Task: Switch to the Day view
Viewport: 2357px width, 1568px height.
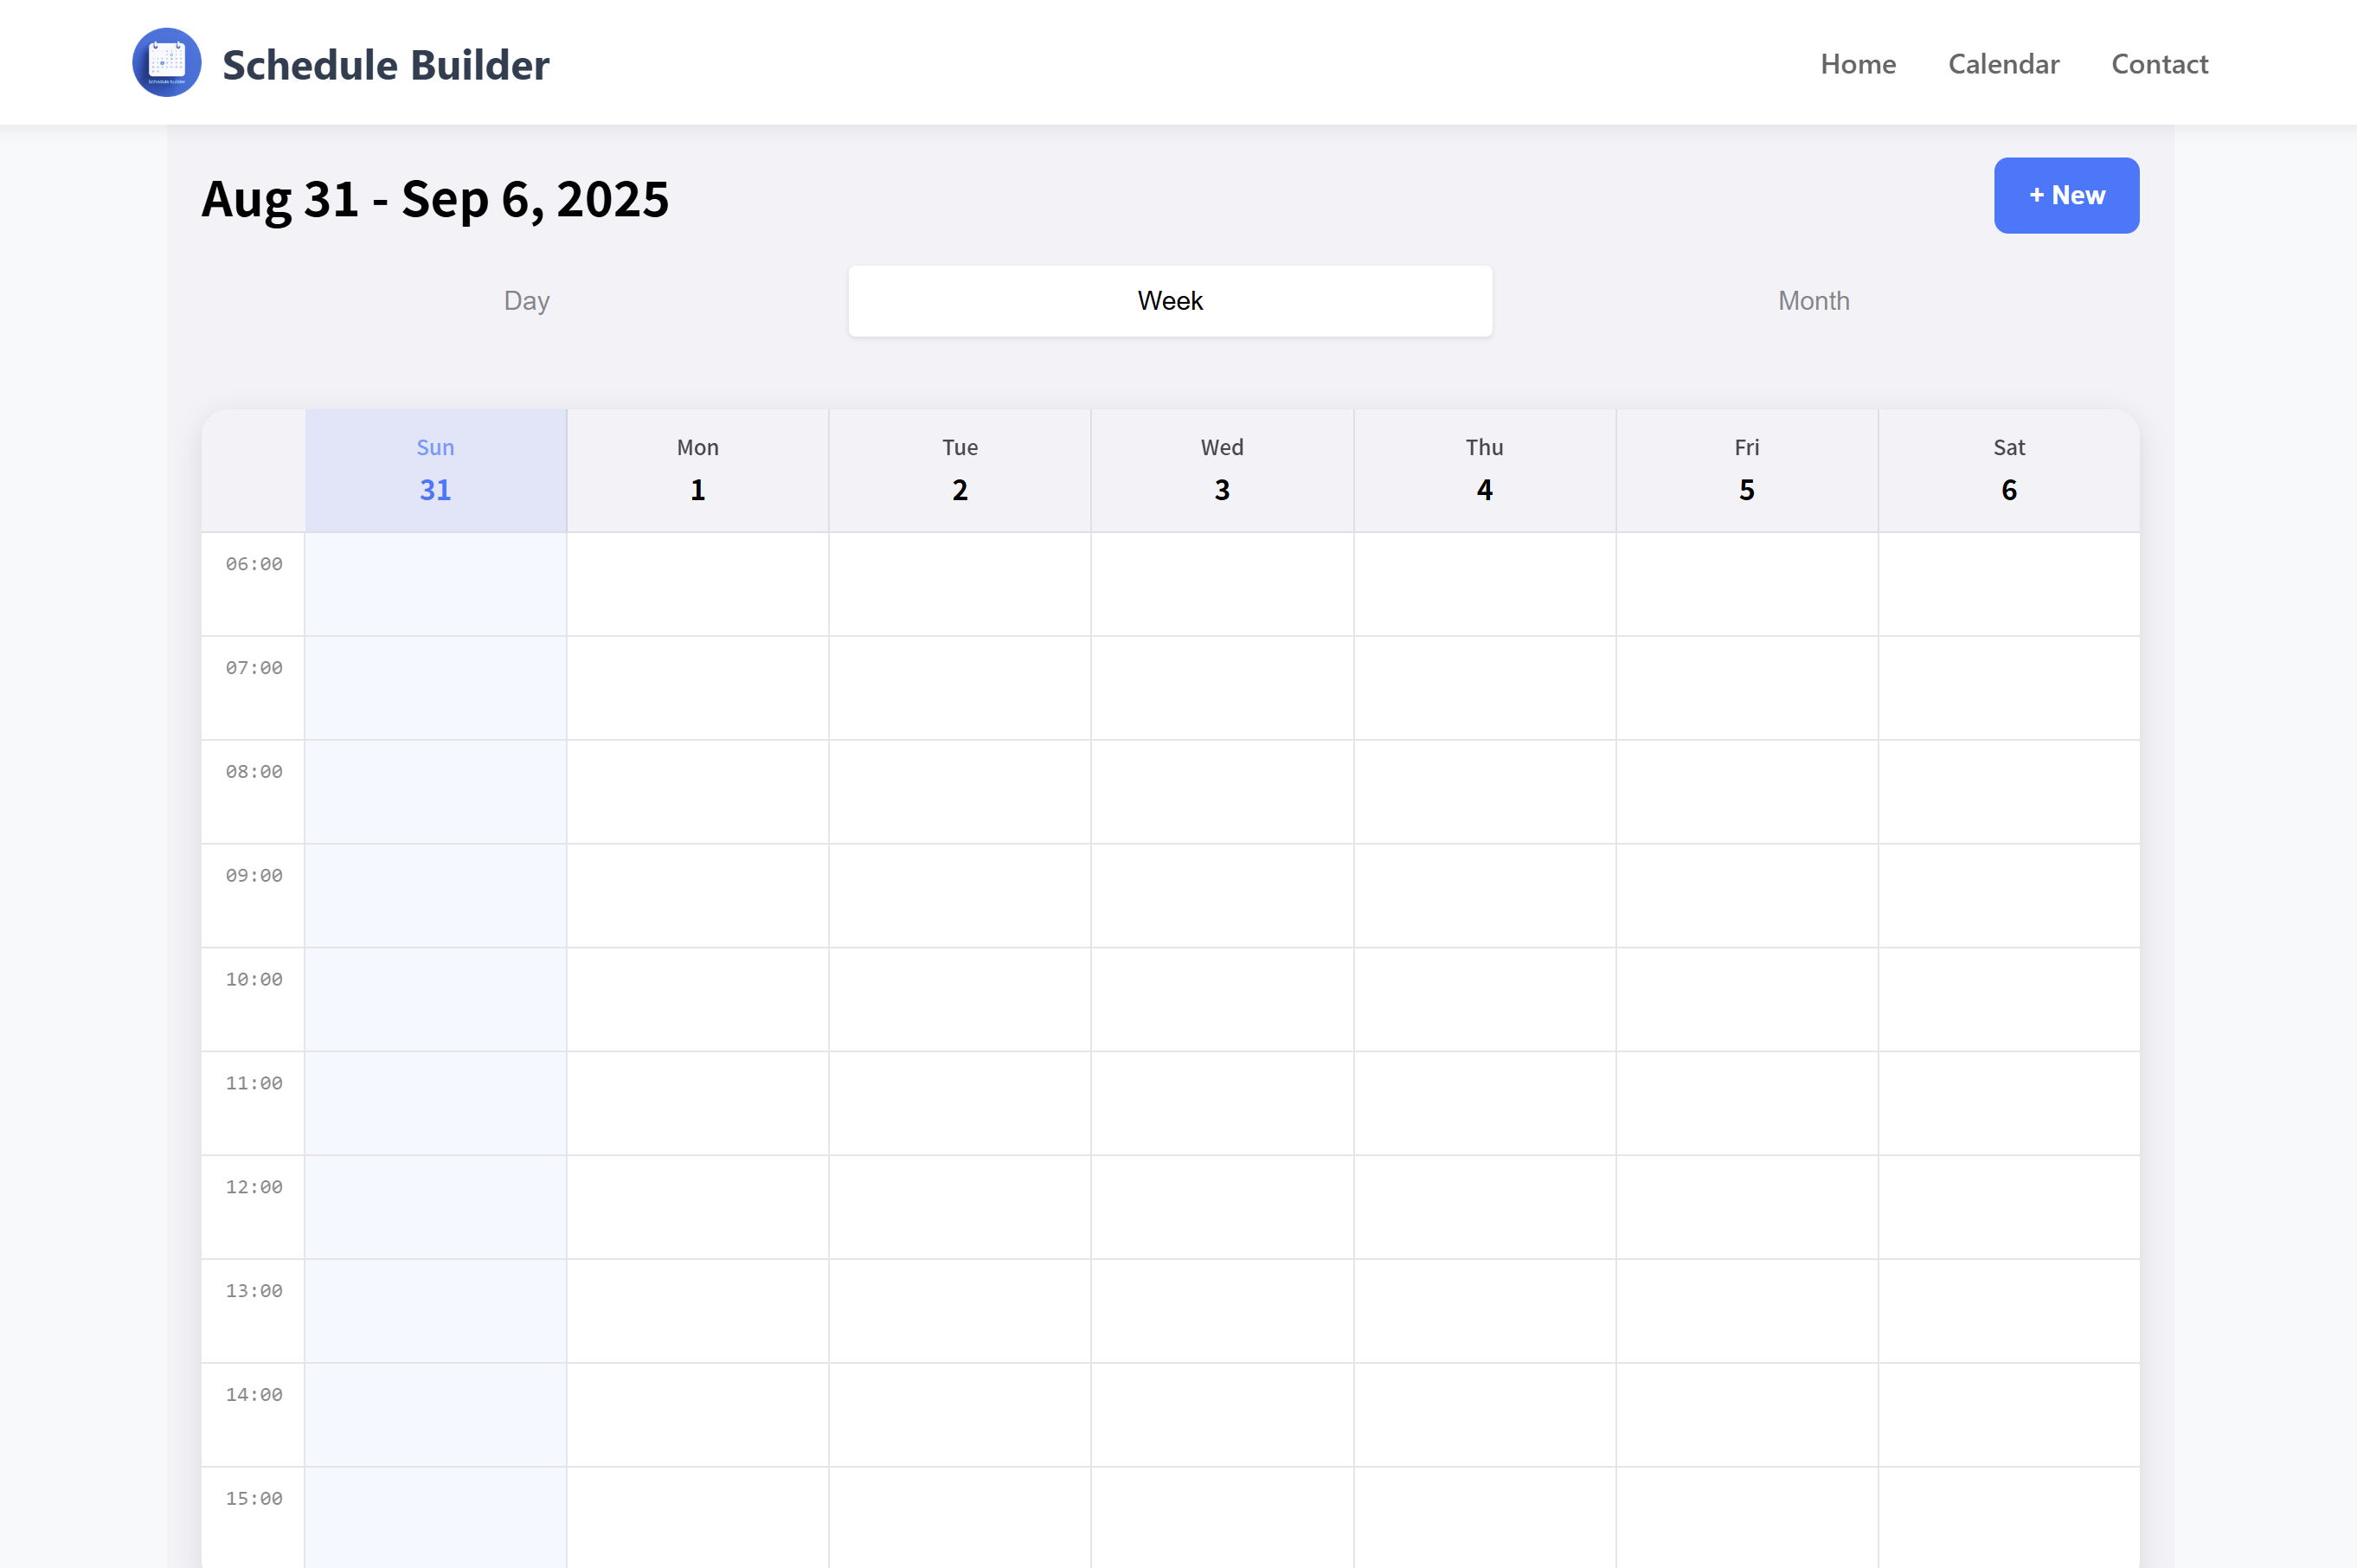Action: pos(526,300)
